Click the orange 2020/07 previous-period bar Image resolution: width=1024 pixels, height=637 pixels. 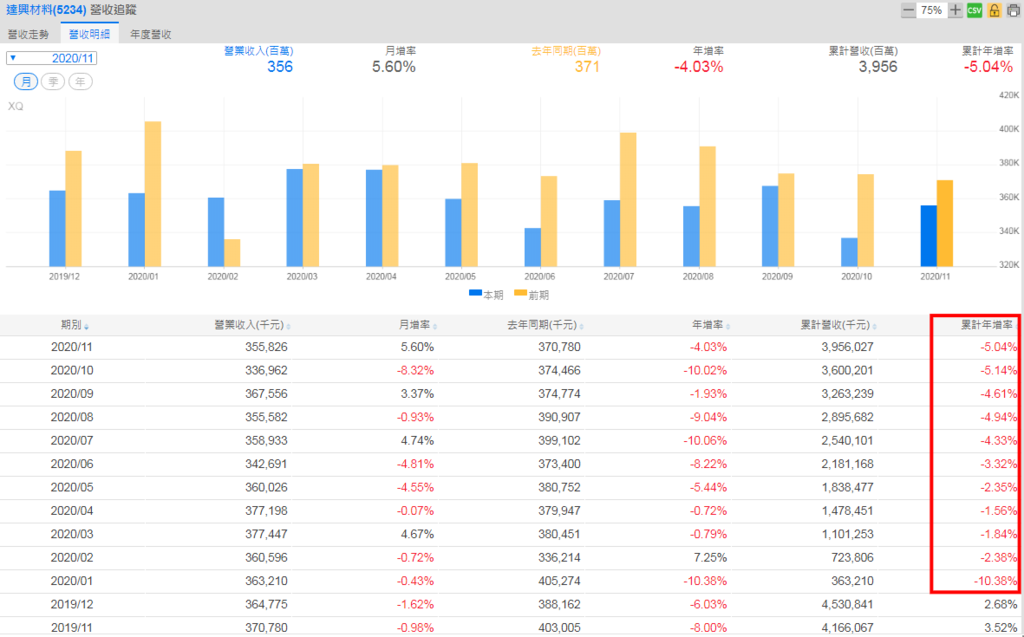point(628,200)
